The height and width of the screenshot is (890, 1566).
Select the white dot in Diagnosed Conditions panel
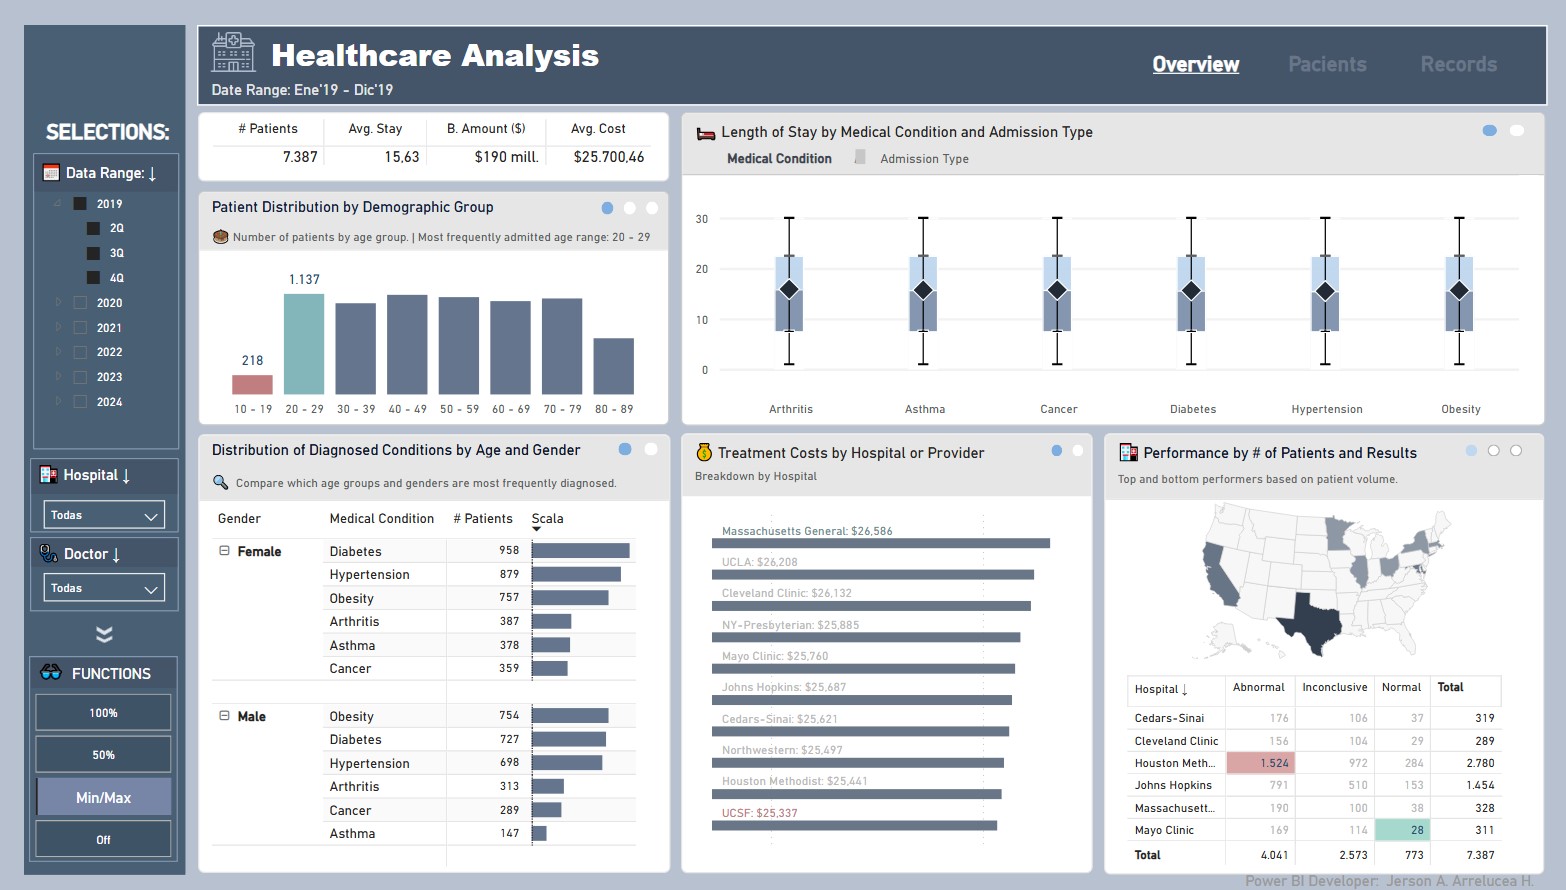651,449
